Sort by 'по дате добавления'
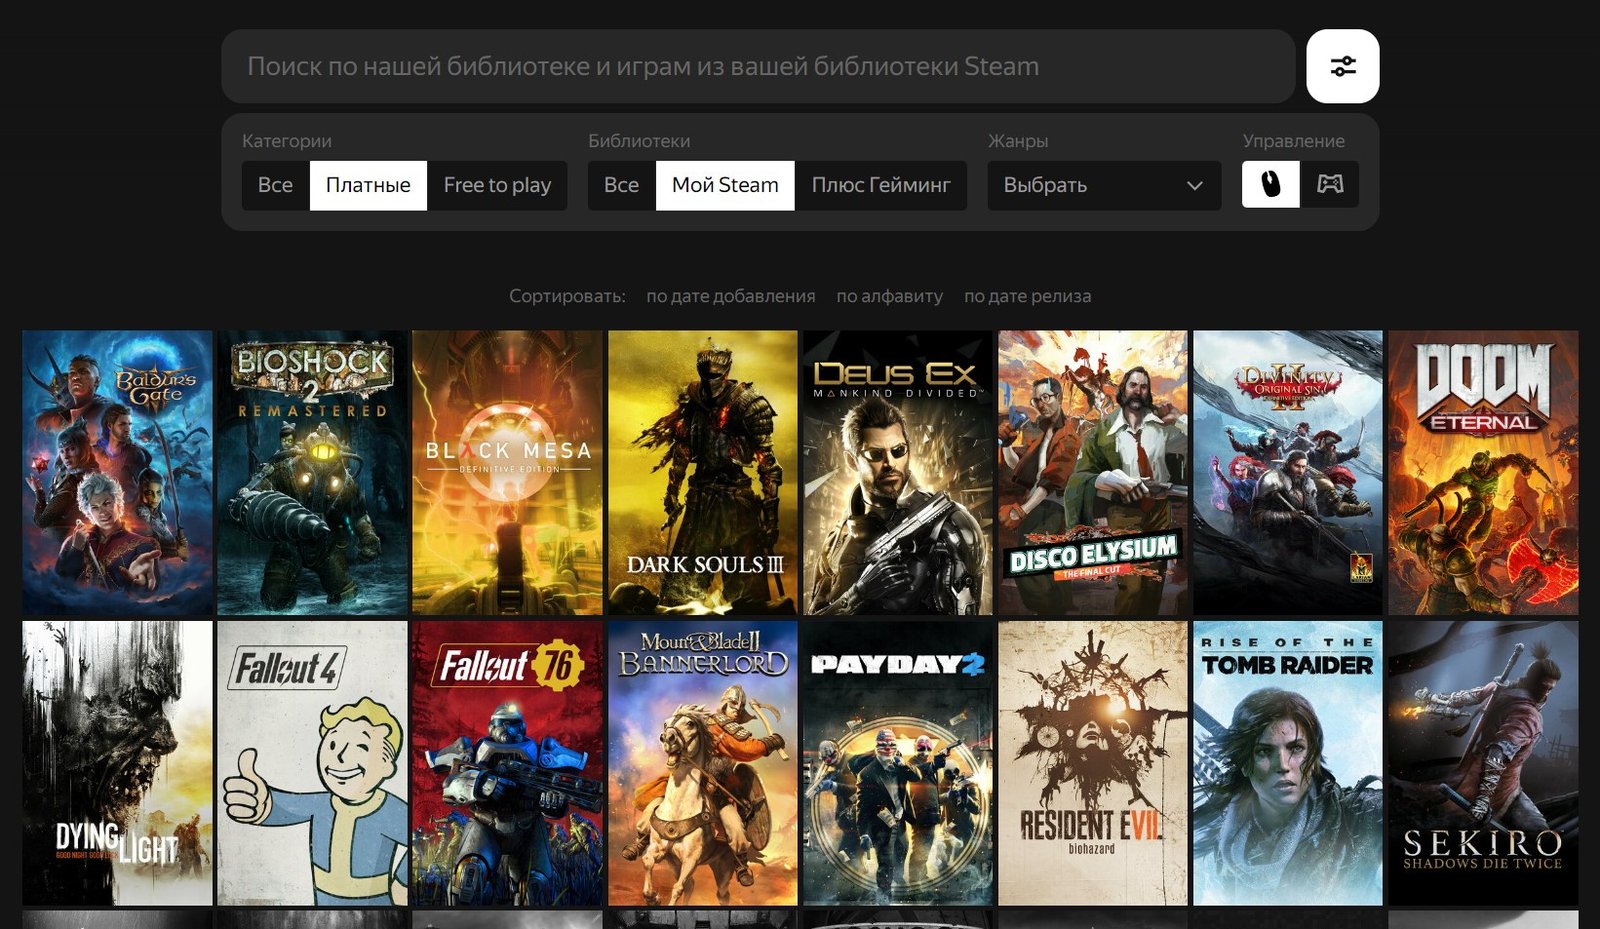Image resolution: width=1600 pixels, height=929 pixels. [730, 296]
